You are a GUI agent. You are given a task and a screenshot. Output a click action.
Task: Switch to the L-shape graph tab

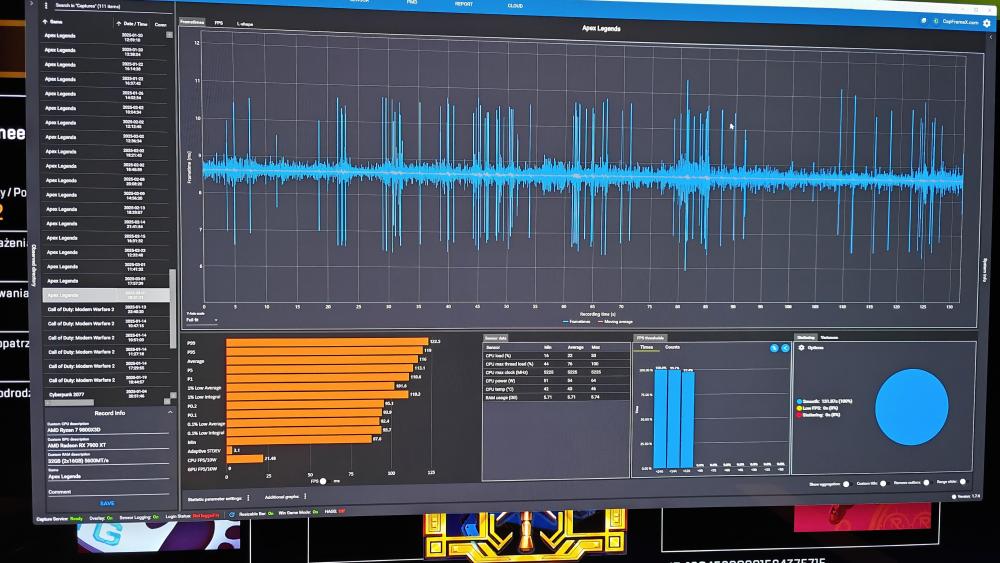point(244,24)
